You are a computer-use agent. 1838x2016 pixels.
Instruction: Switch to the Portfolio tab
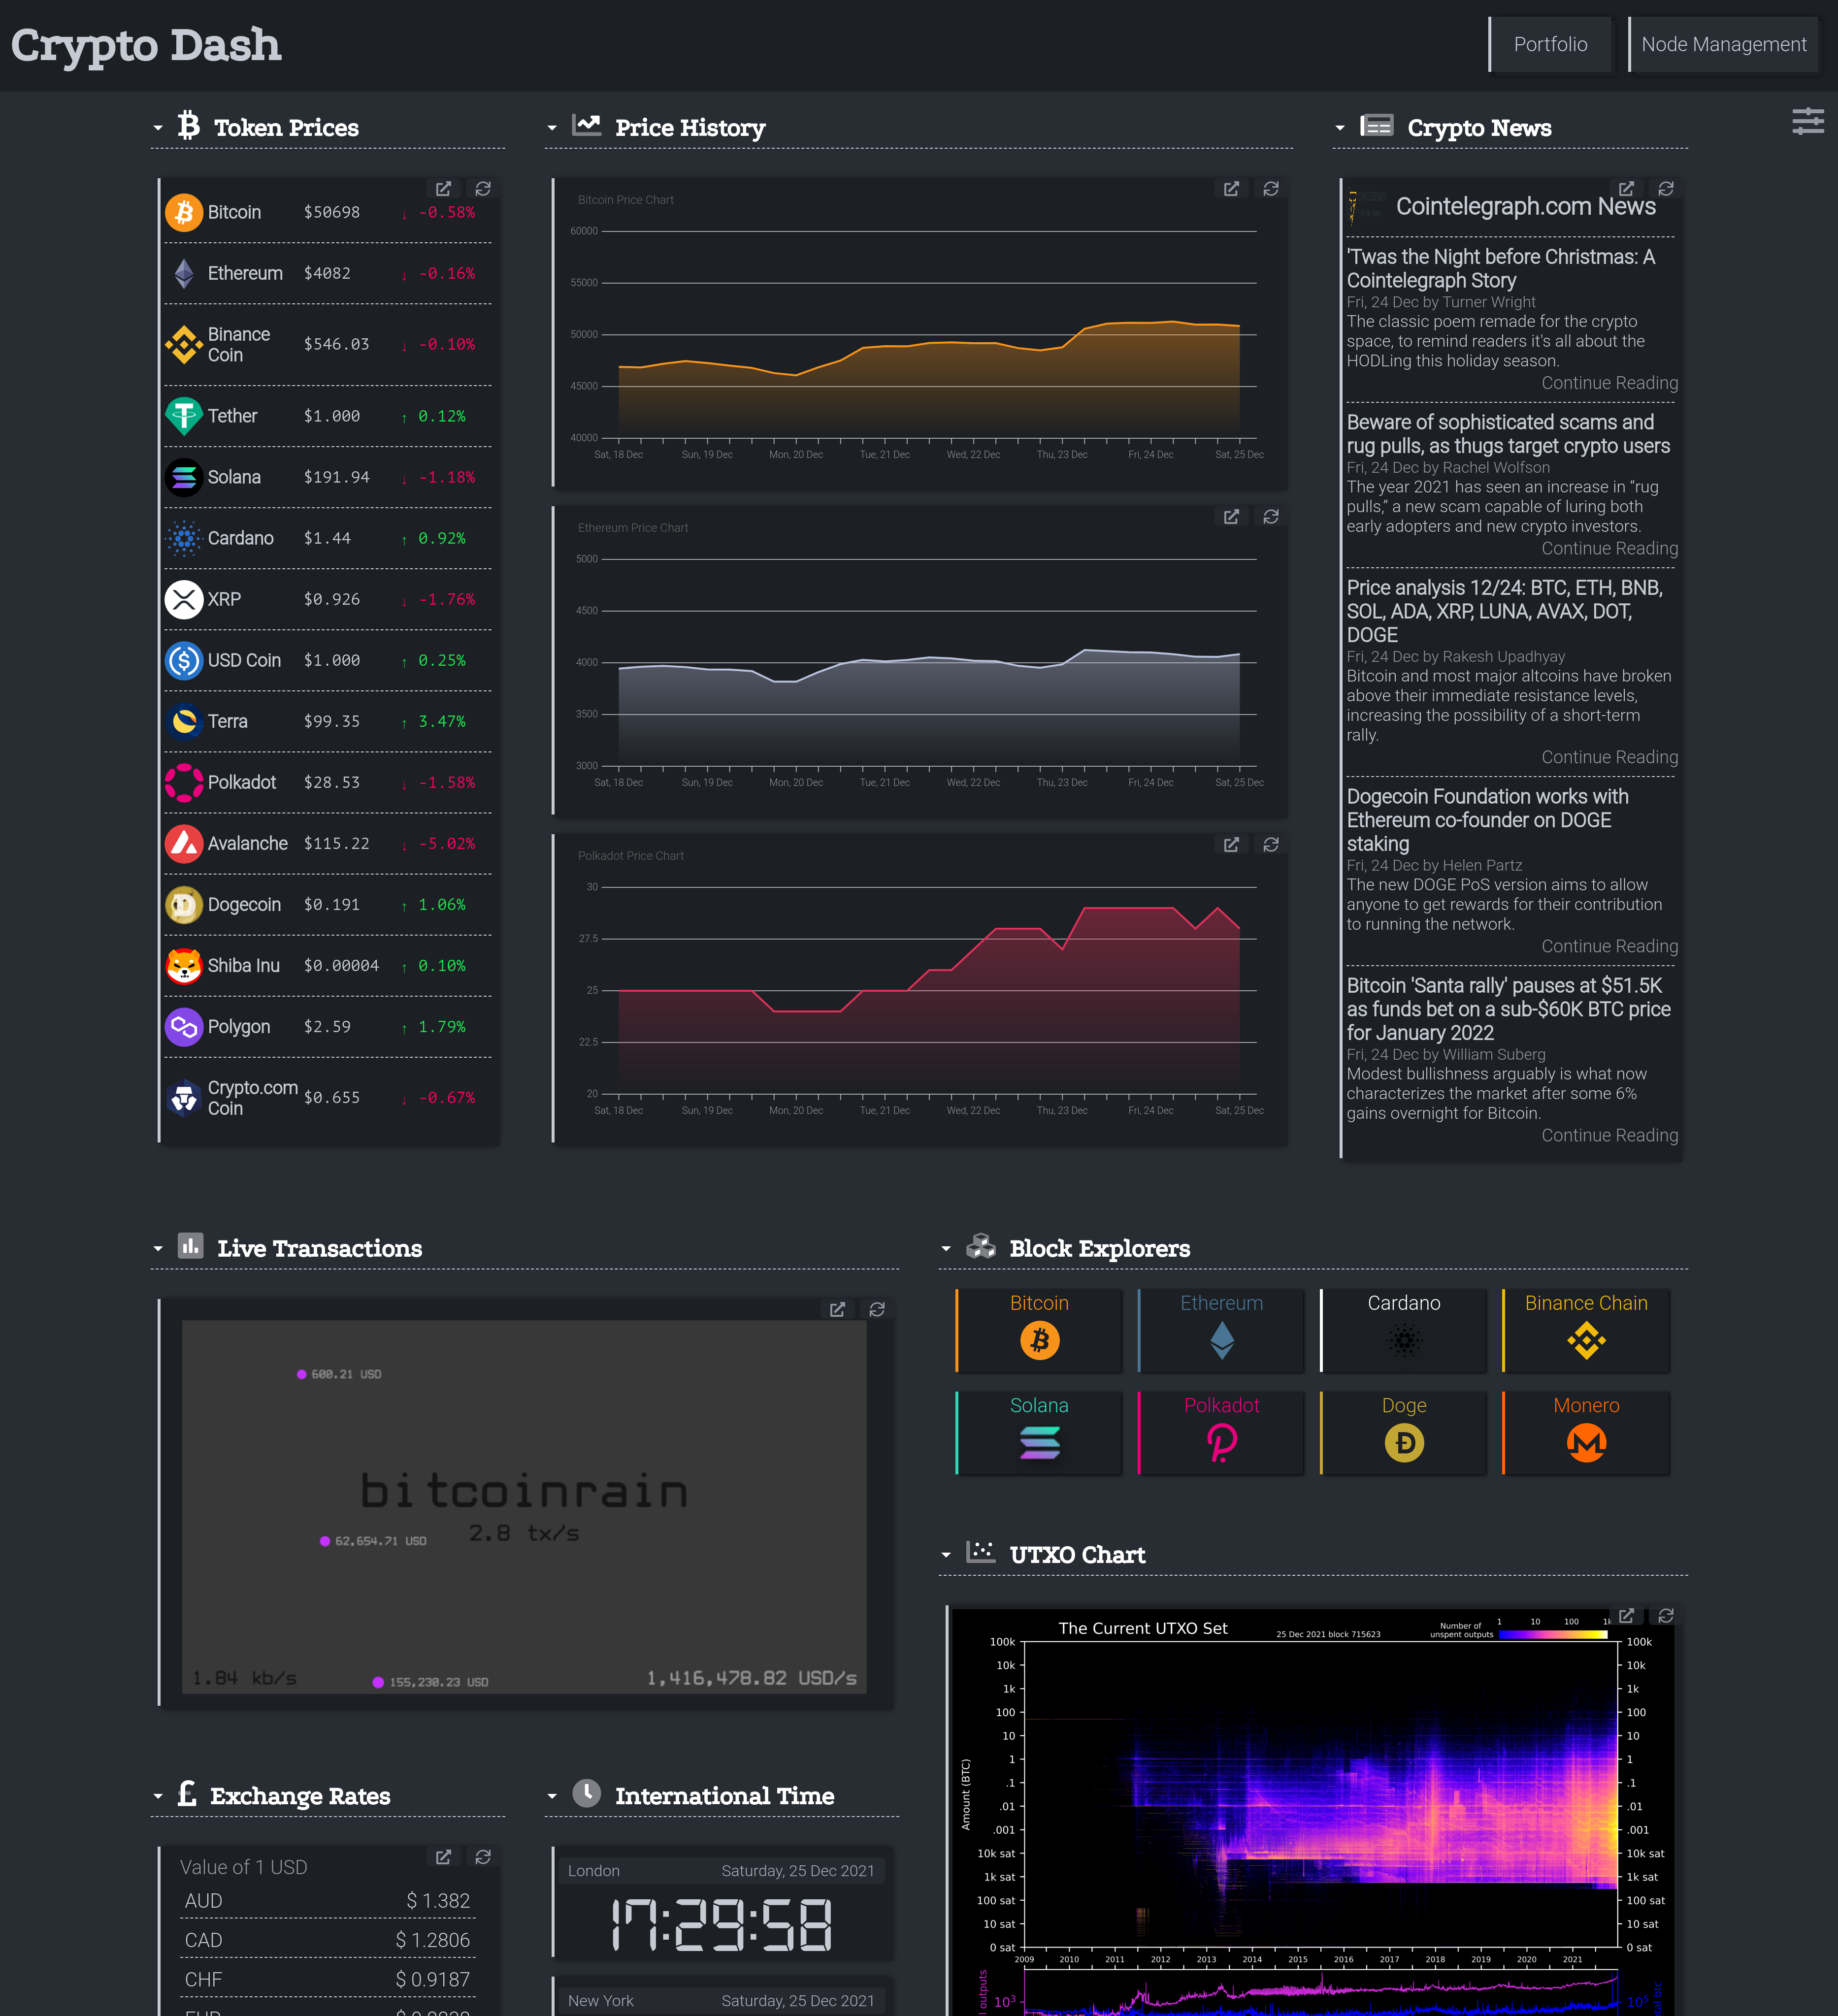click(x=1550, y=44)
